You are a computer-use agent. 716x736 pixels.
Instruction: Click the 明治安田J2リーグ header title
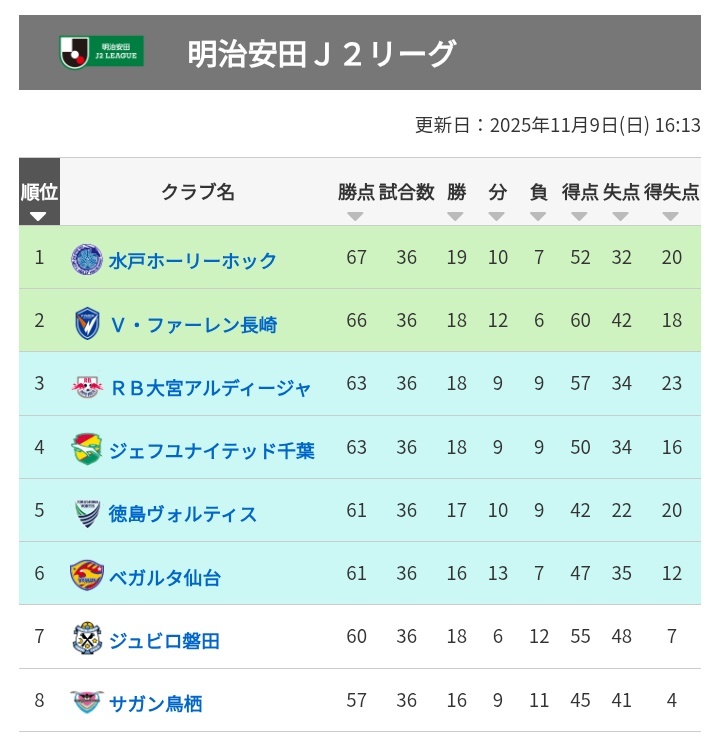(321, 53)
